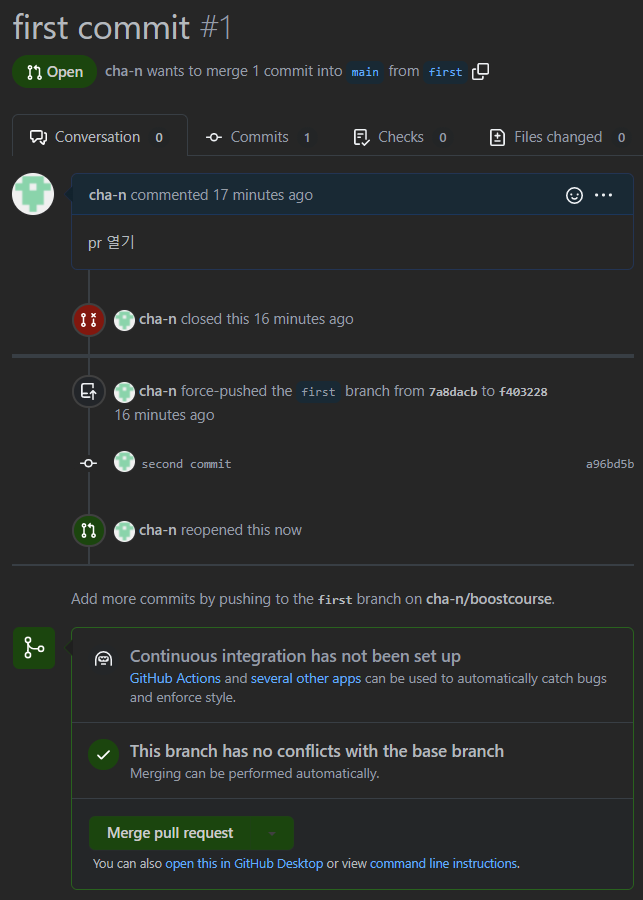Open the first branch label in force-push event
643x900 pixels.
coord(319,392)
